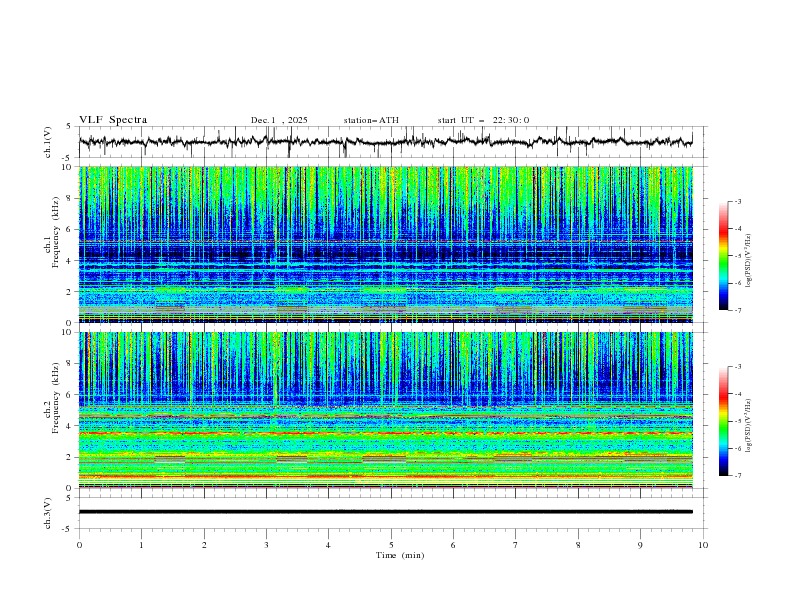Viewport: 792px width, 612px height.
Task: Click the ch.2 spectrogram color bar
Action: coord(723,421)
